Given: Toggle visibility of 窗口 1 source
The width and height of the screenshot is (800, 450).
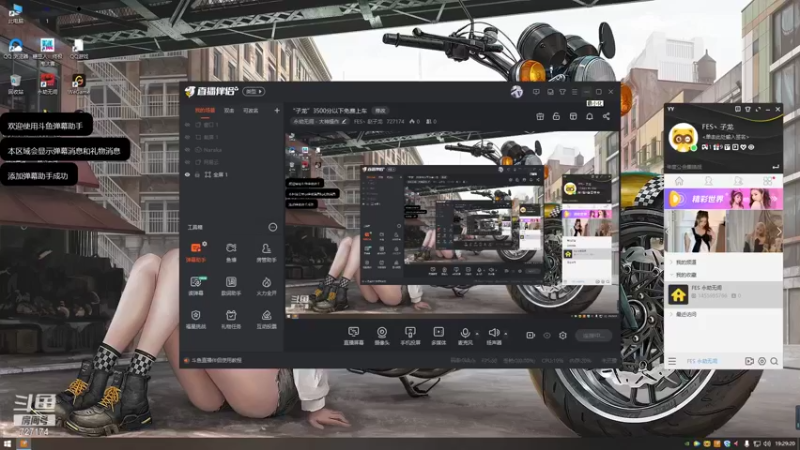Looking at the screenshot, I should [x=187, y=124].
